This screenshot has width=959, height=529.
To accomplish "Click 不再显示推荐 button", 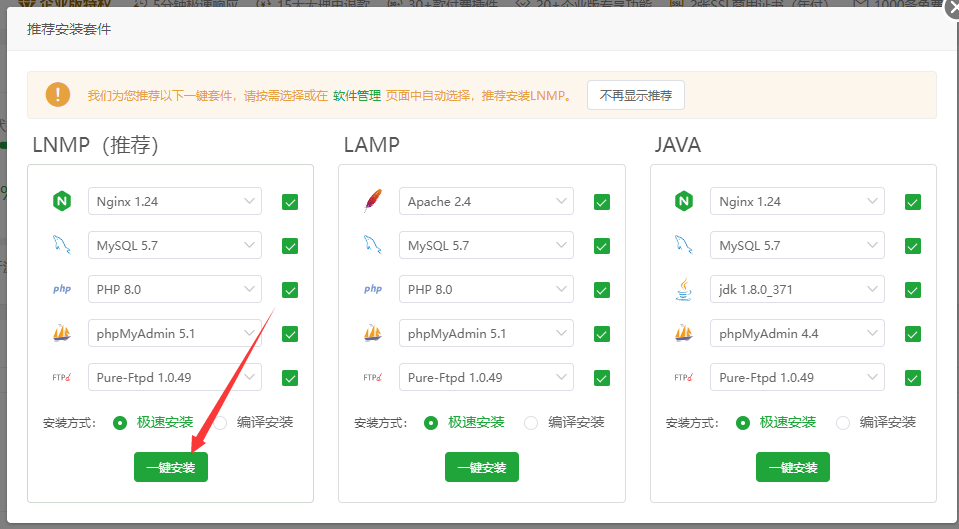I will (x=635, y=95).
